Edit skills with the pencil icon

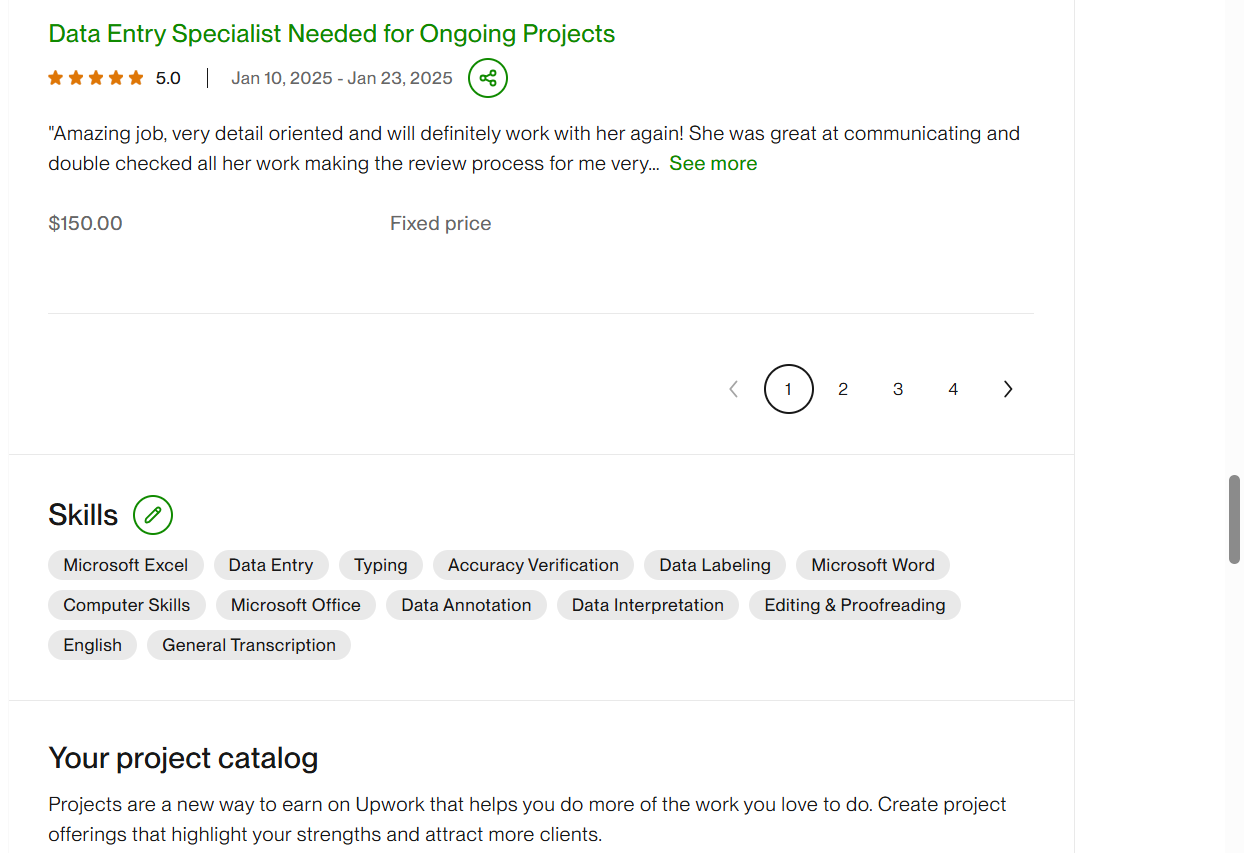pos(153,515)
